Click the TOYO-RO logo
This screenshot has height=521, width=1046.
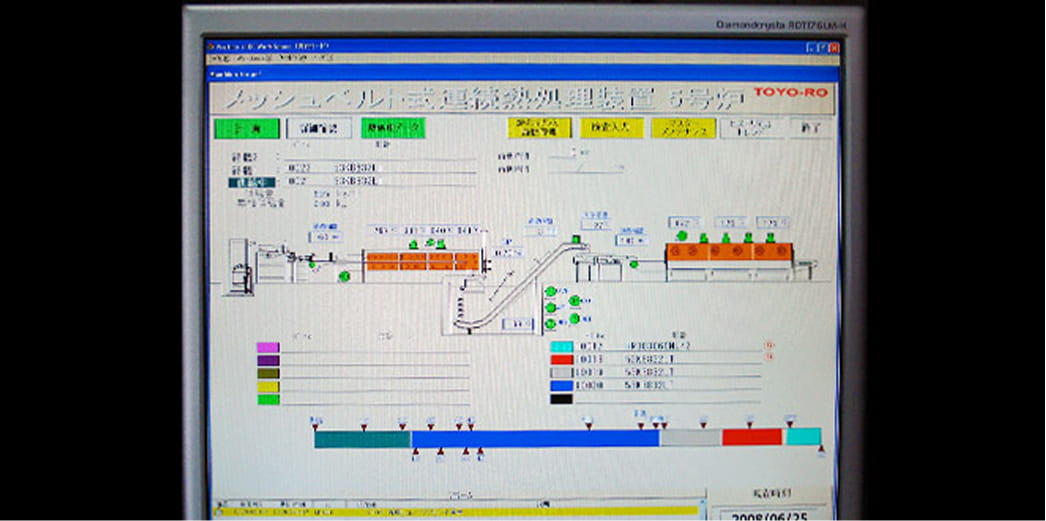[x=789, y=92]
